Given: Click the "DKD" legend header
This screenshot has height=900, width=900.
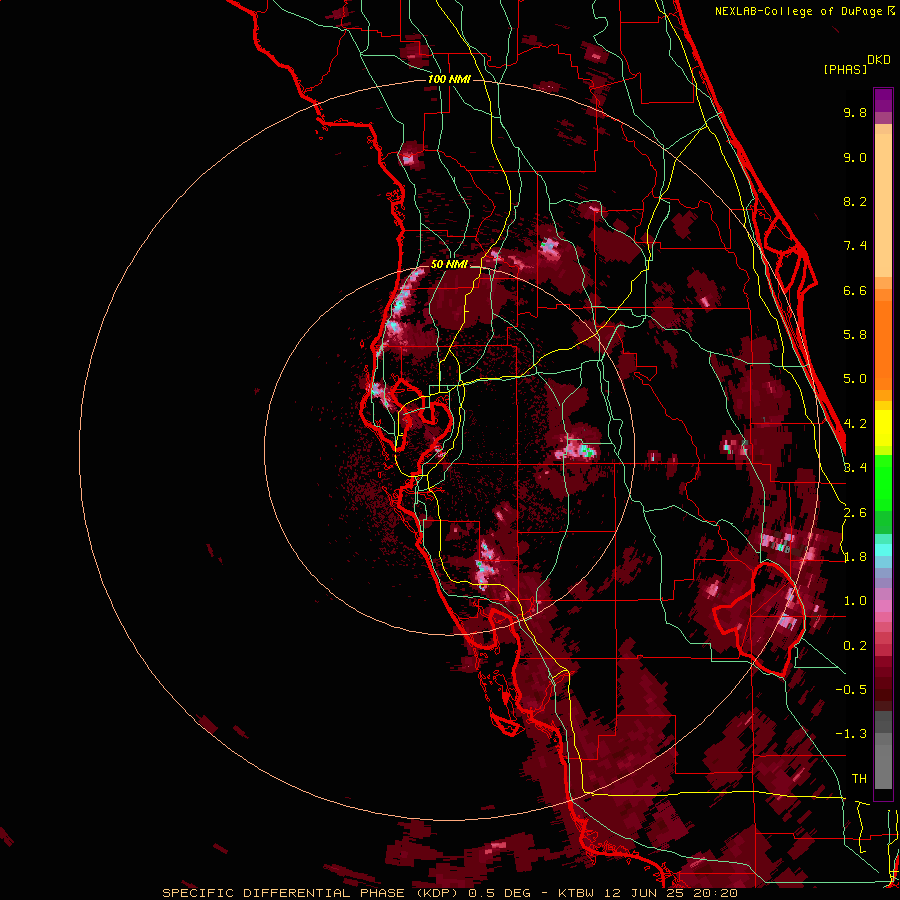Looking at the screenshot, I should 879,60.
